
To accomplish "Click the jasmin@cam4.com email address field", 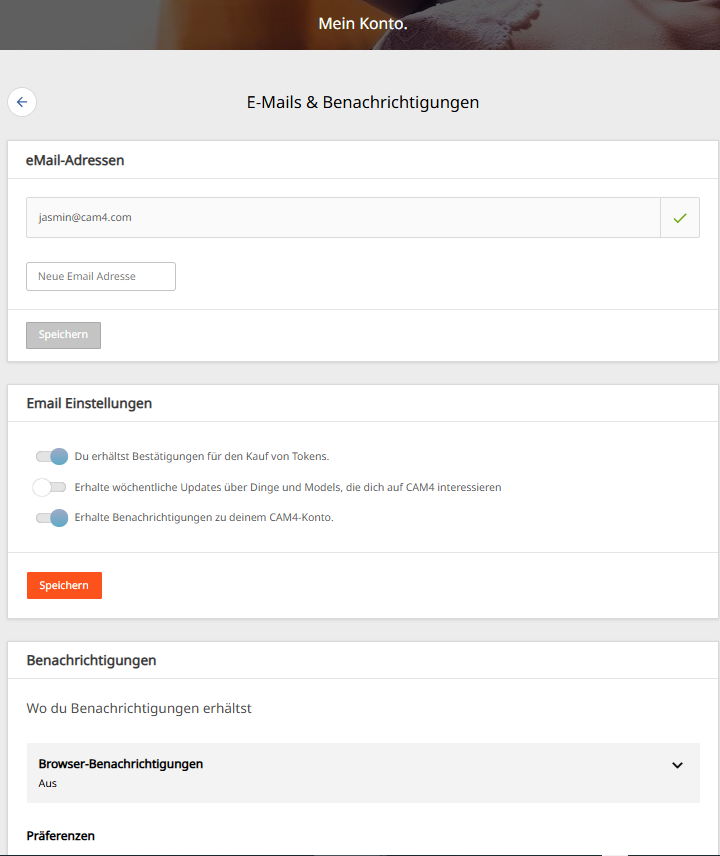I will point(342,217).
